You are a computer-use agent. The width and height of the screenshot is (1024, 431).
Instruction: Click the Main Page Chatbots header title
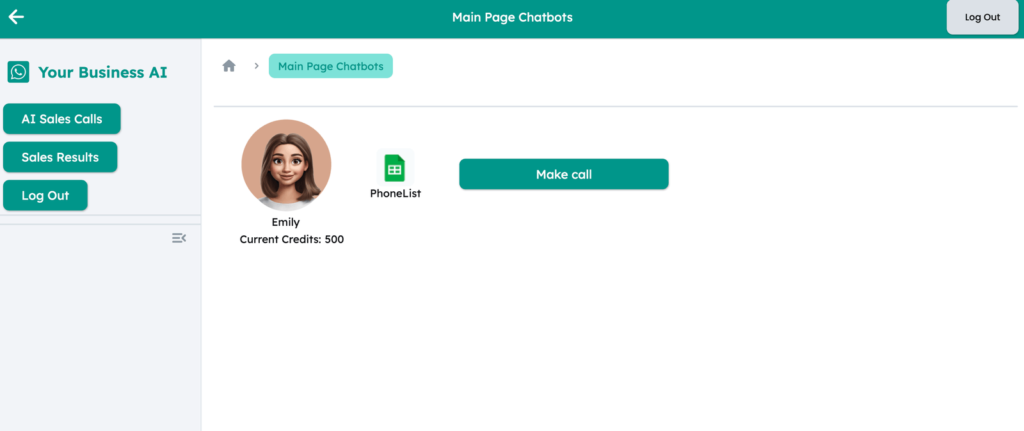[x=512, y=17]
